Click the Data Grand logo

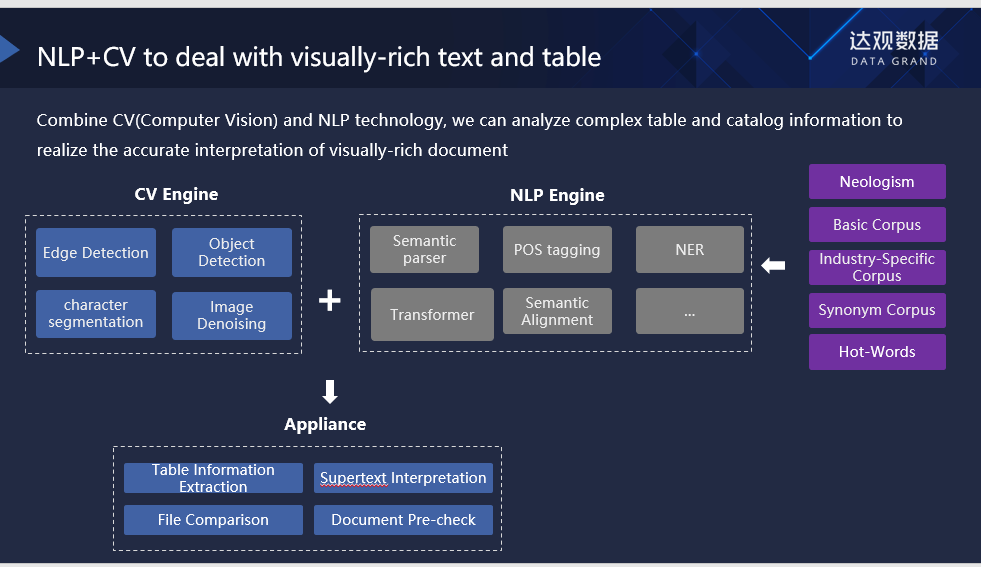pos(893,46)
